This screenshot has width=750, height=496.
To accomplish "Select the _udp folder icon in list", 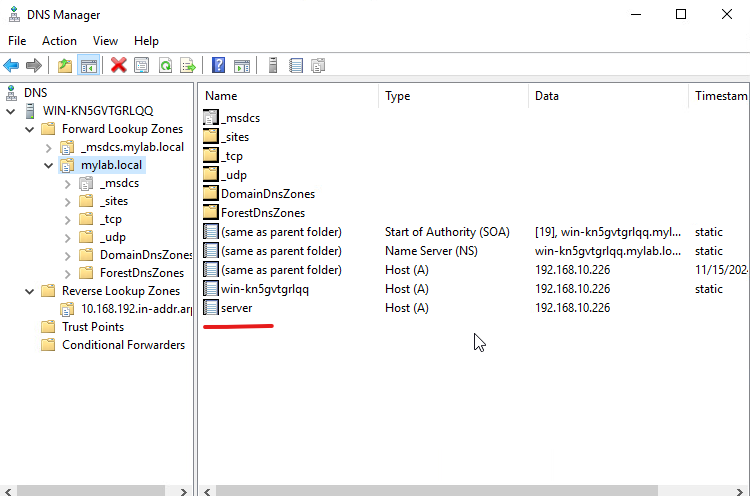I will pos(210,175).
